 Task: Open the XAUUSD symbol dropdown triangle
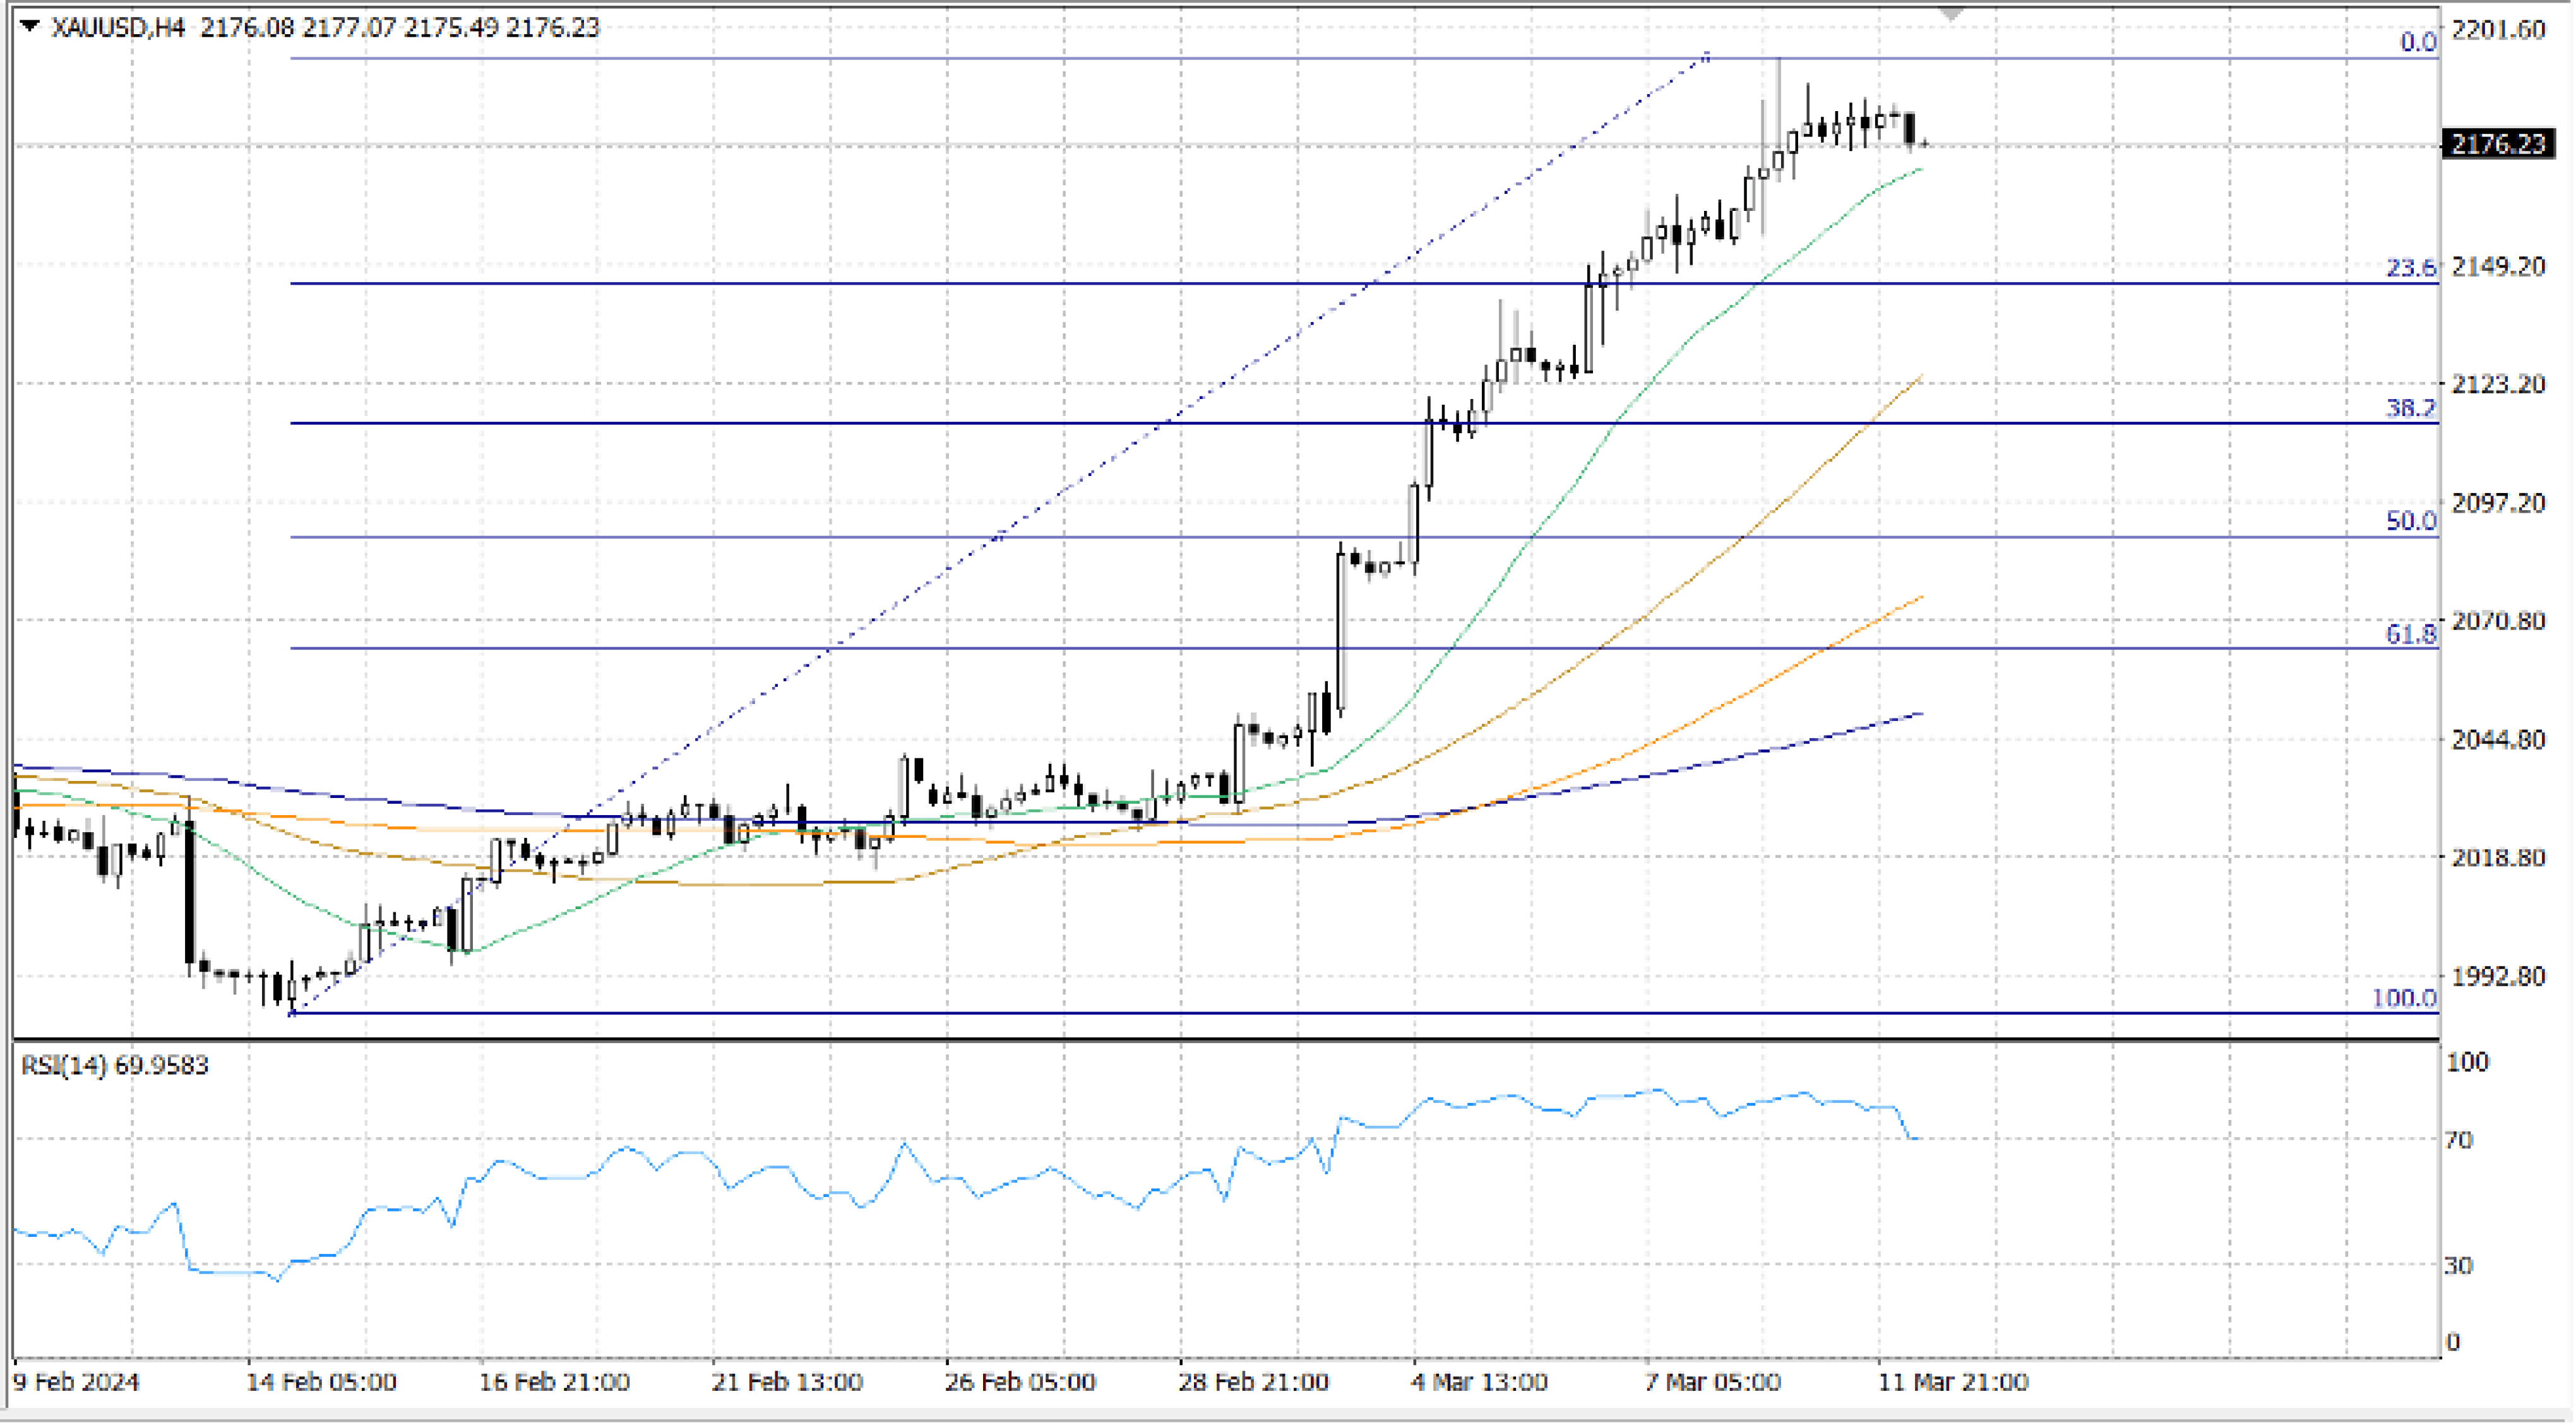(x=29, y=27)
